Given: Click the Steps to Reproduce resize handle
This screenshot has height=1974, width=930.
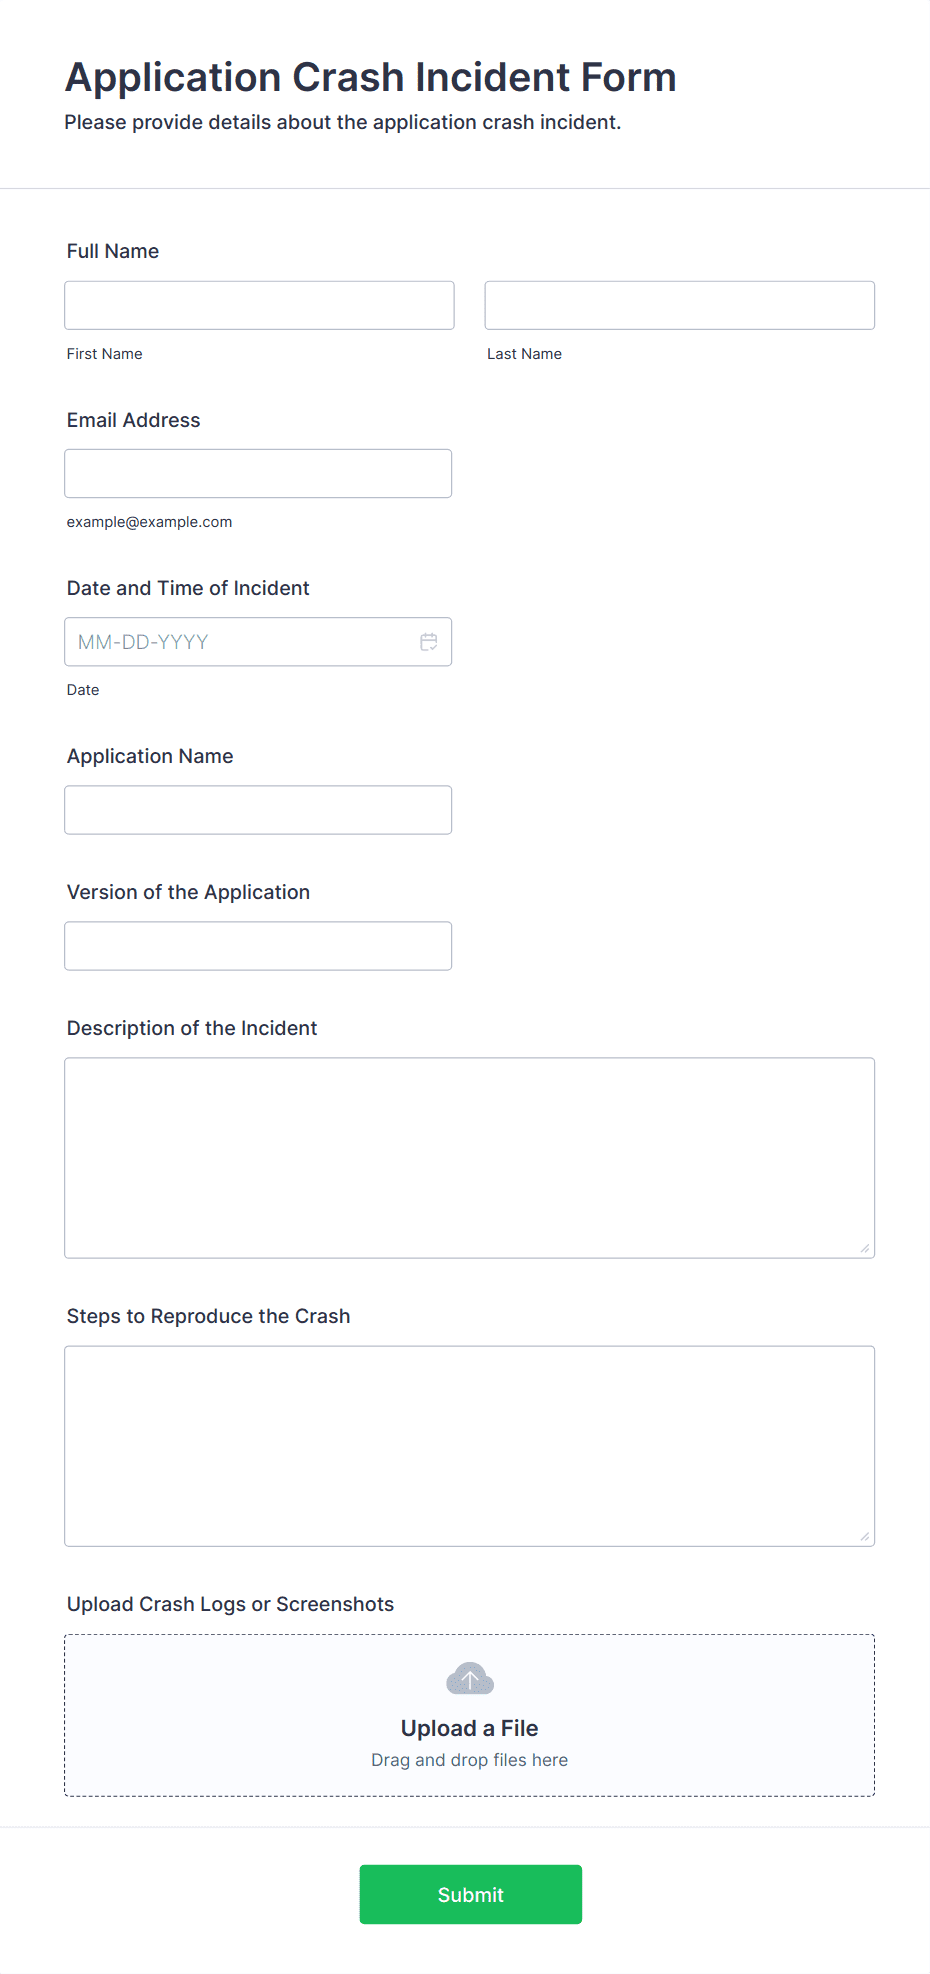Looking at the screenshot, I should tap(865, 1536).
